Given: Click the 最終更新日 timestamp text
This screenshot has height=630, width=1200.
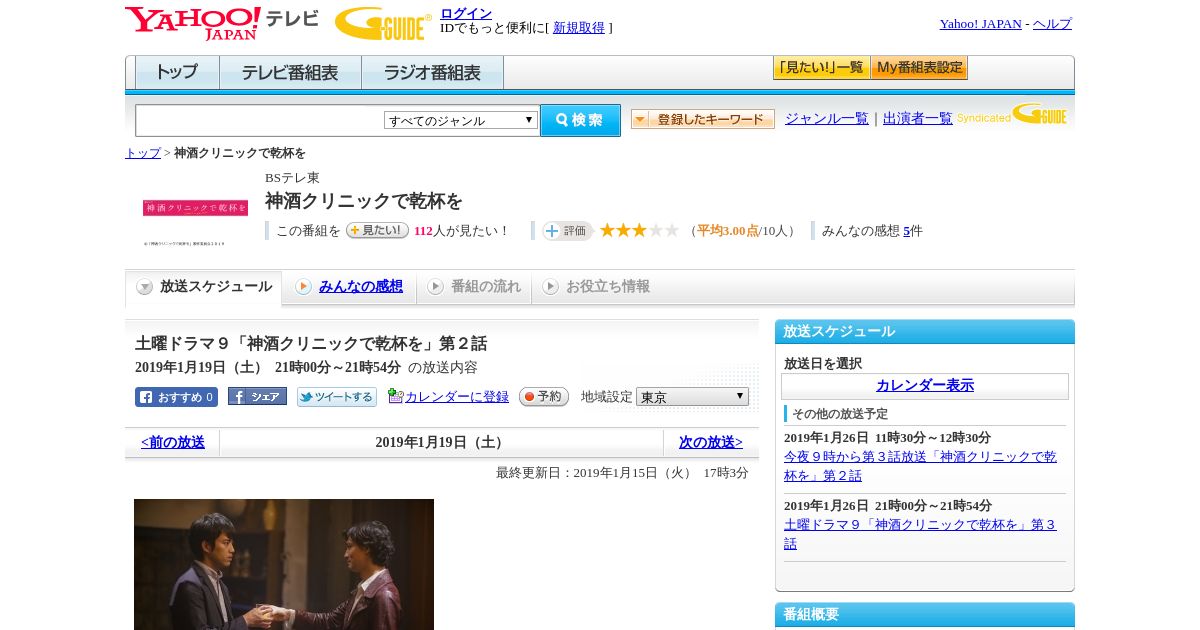Looking at the screenshot, I should [622, 473].
